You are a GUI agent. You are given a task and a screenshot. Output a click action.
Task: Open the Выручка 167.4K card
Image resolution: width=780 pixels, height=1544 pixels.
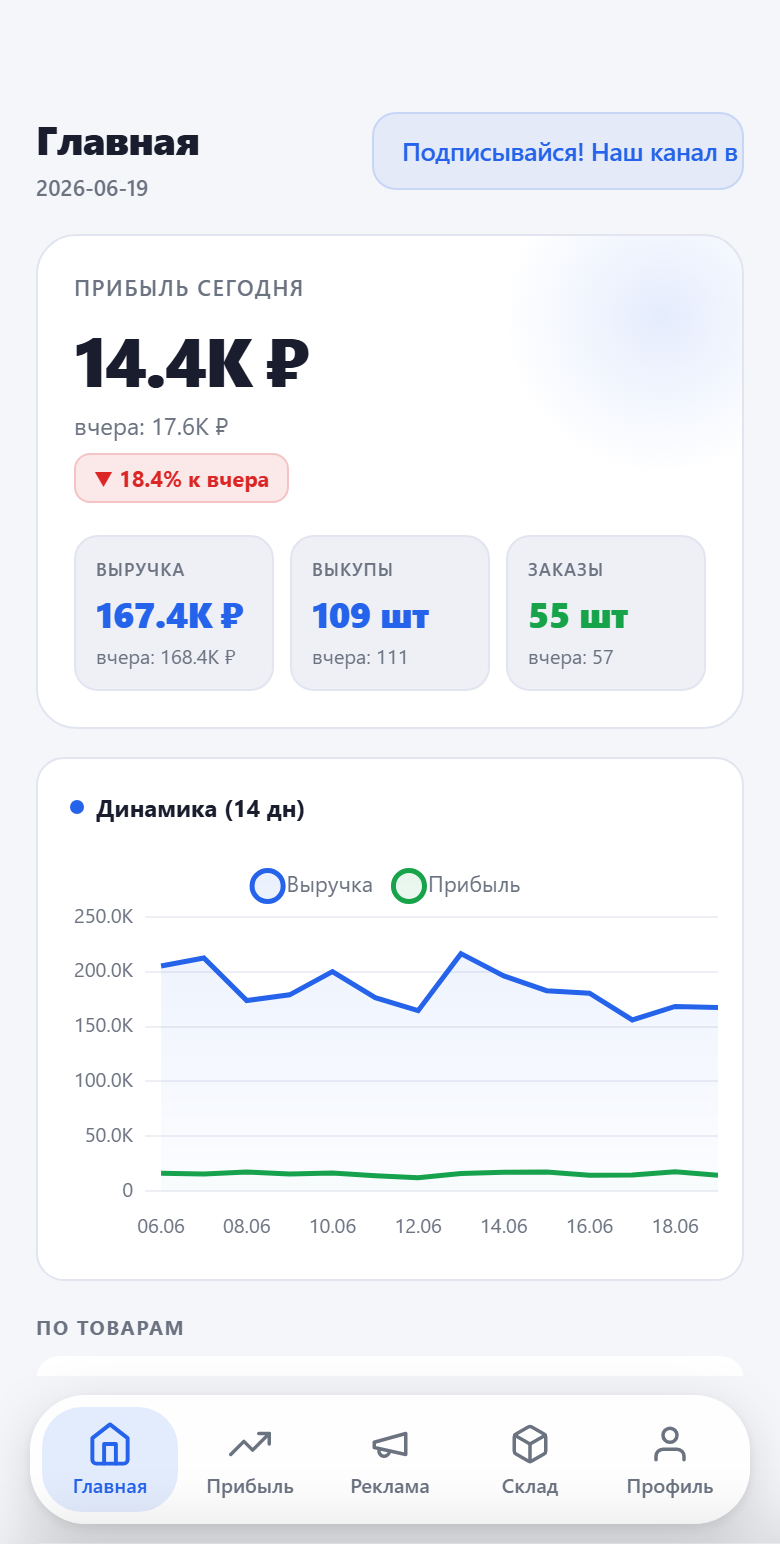click(174, 613)
